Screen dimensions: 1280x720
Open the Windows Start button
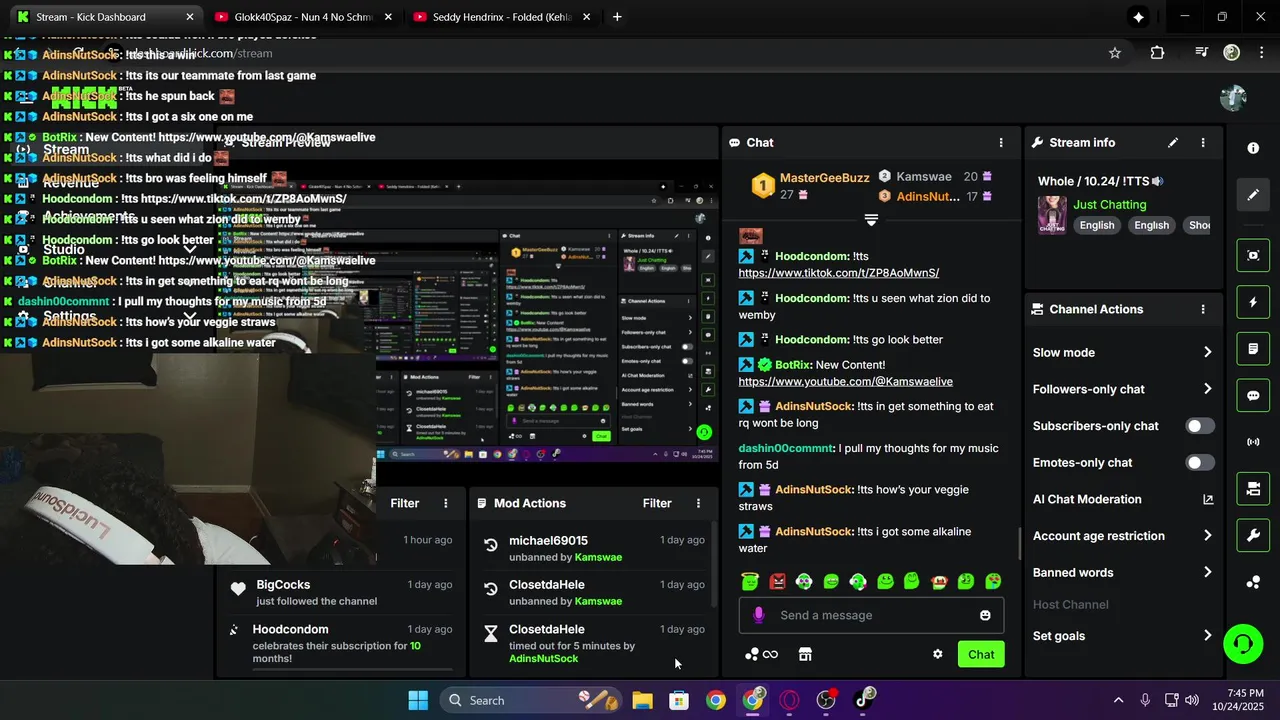[418, 700]
